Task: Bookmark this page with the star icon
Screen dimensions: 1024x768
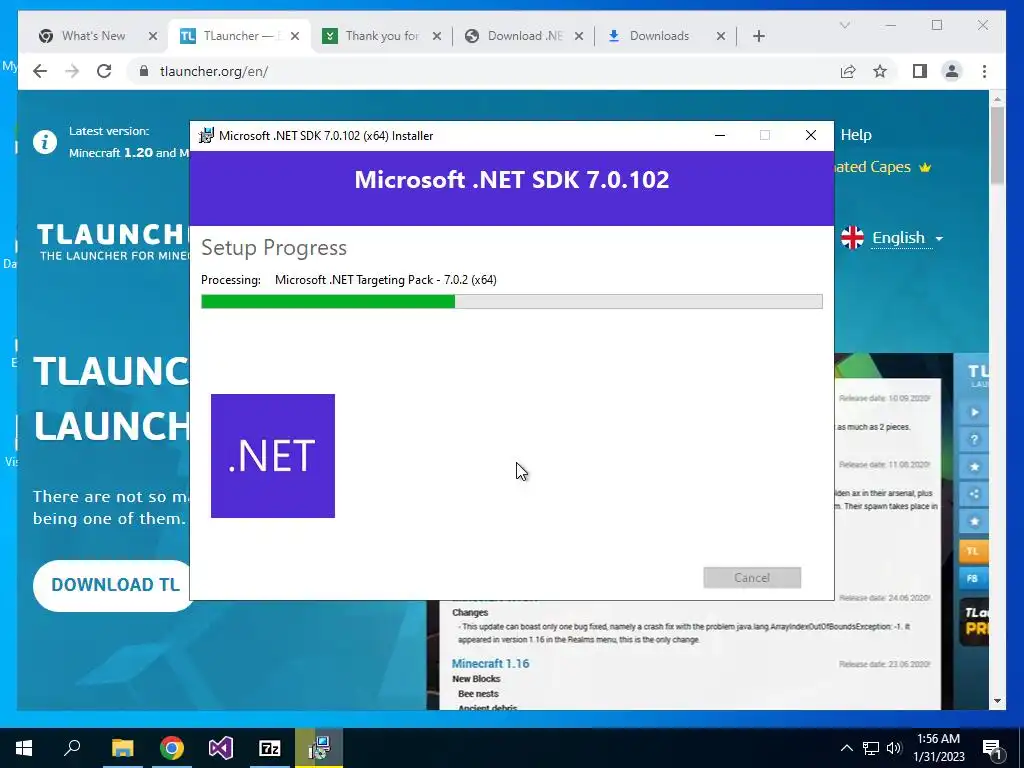Action: [x=880, y=71]
